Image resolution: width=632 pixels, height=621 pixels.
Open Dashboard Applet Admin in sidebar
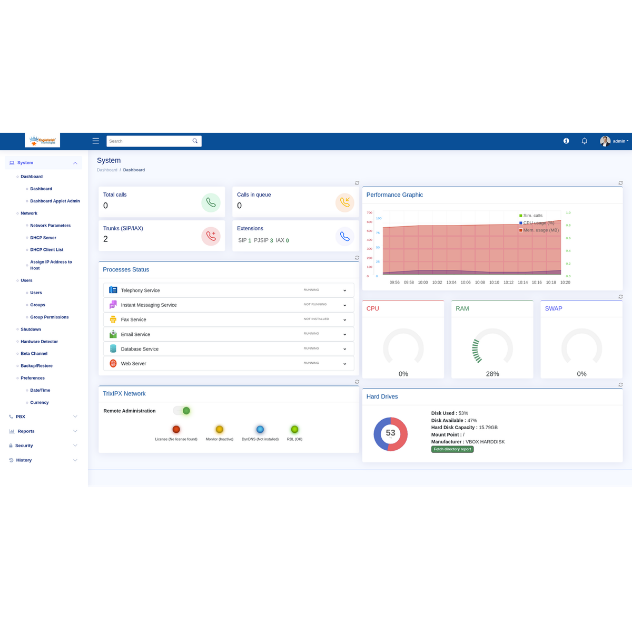pyautogui.click(x=55, y=201)
